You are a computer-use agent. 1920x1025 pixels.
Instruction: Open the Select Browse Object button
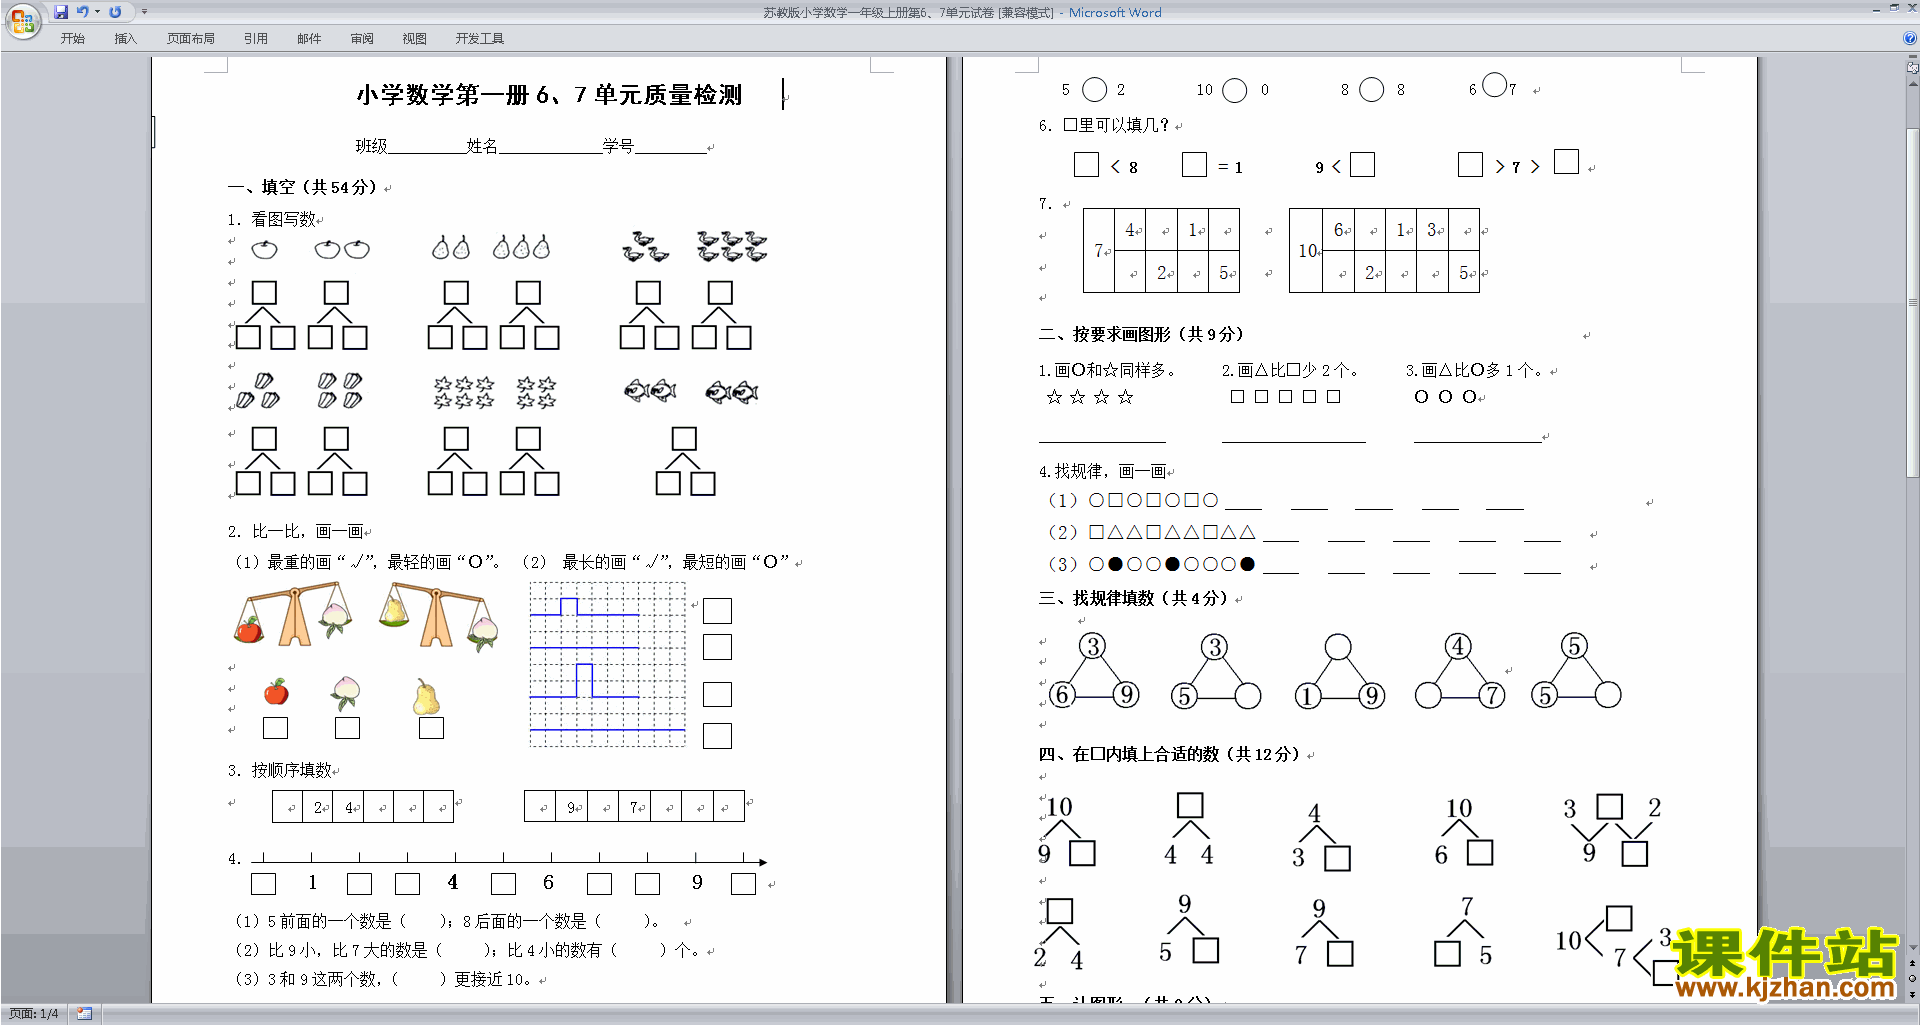click(x=1913, y=979)
